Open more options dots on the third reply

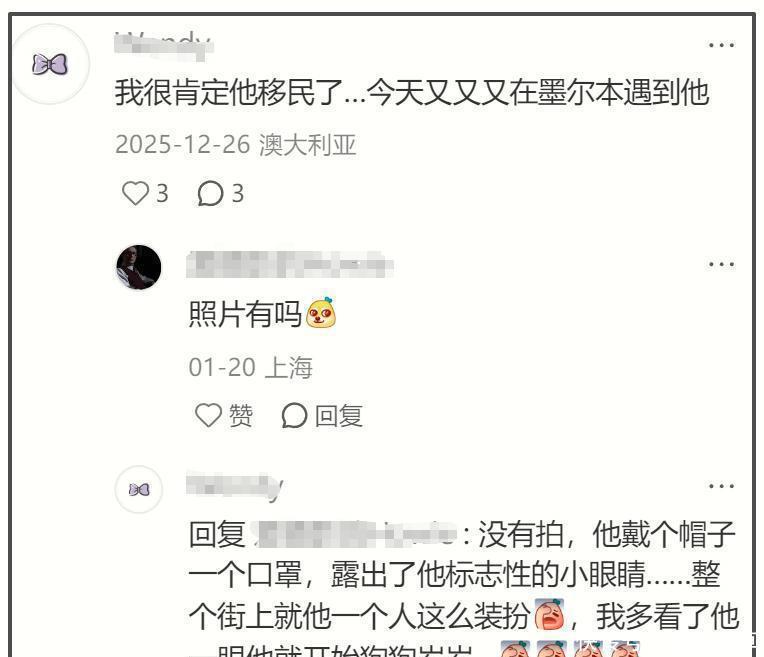coord(721,486)
